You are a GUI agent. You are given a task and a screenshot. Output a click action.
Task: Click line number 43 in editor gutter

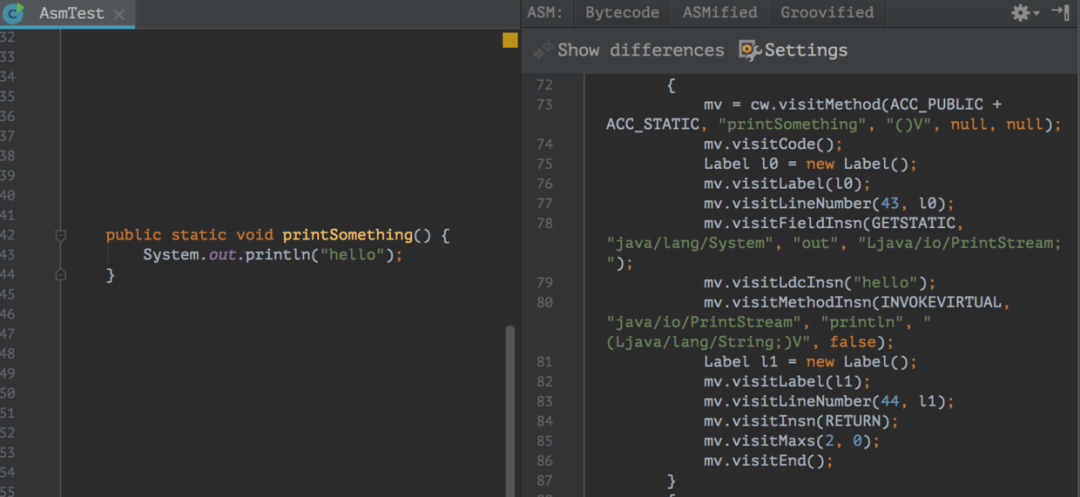[x=8, y=255]
